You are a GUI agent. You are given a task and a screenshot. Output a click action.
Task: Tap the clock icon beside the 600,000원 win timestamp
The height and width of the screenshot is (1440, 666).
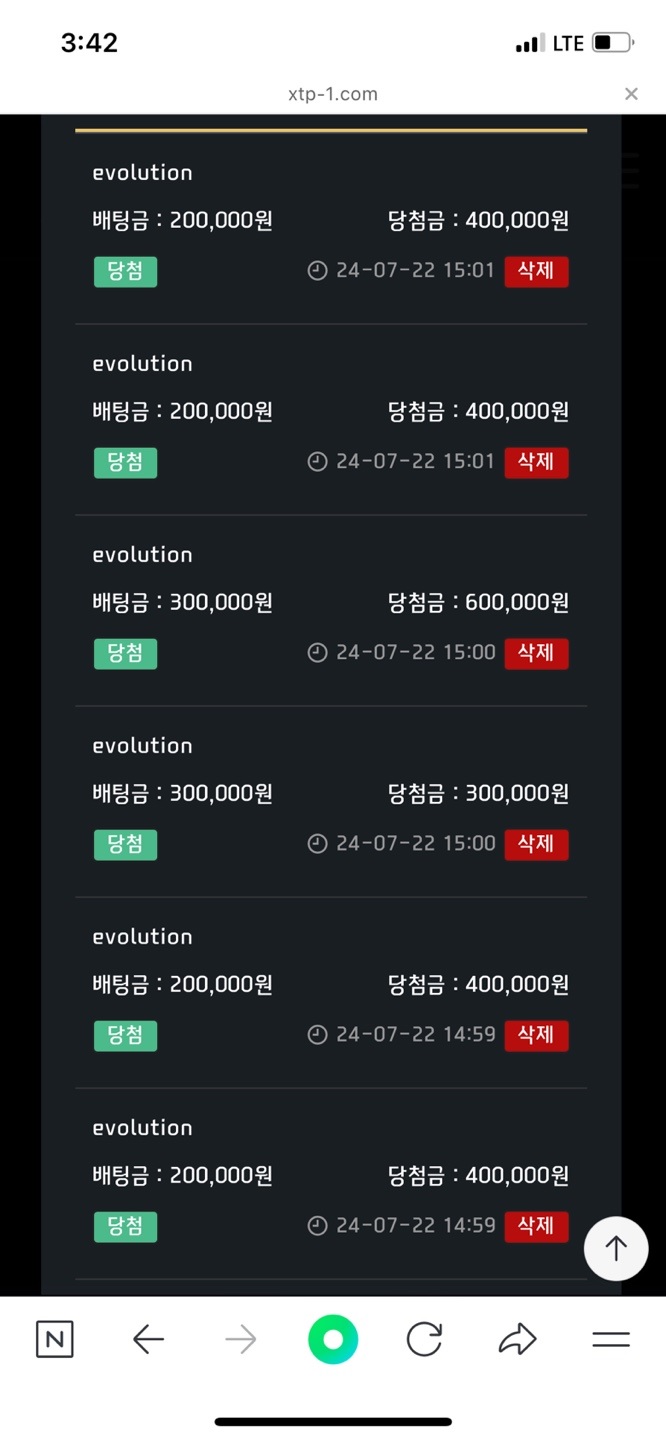pos(317,653)
